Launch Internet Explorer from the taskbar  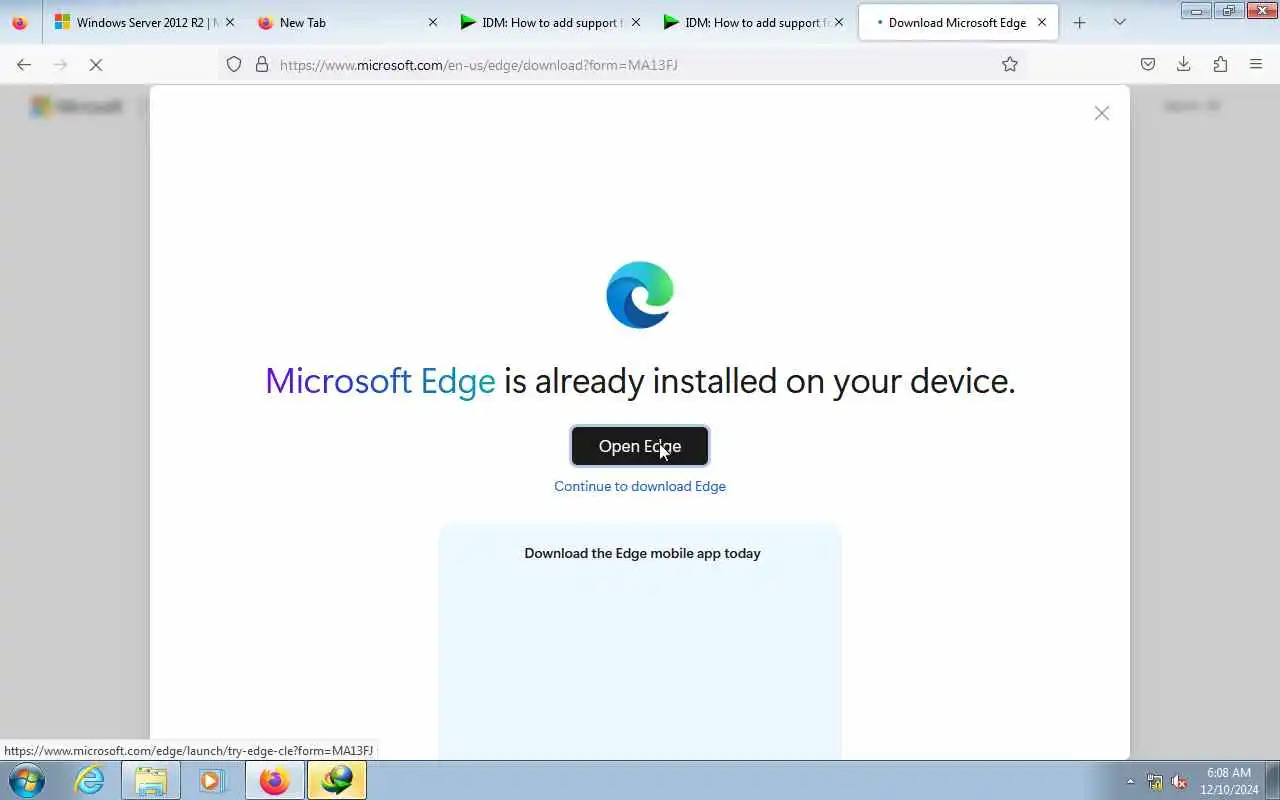(x=90, y=780)
